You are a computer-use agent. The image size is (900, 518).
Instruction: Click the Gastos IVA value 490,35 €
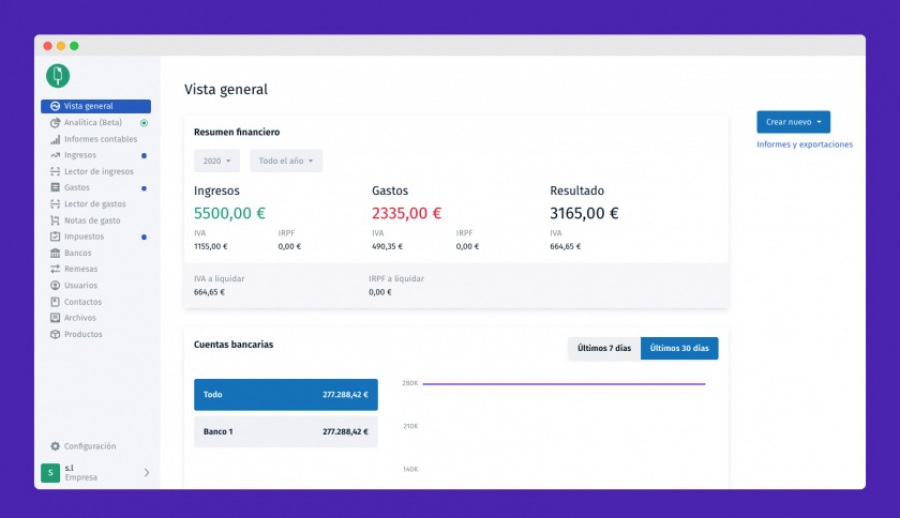click(x=387, y=246)
